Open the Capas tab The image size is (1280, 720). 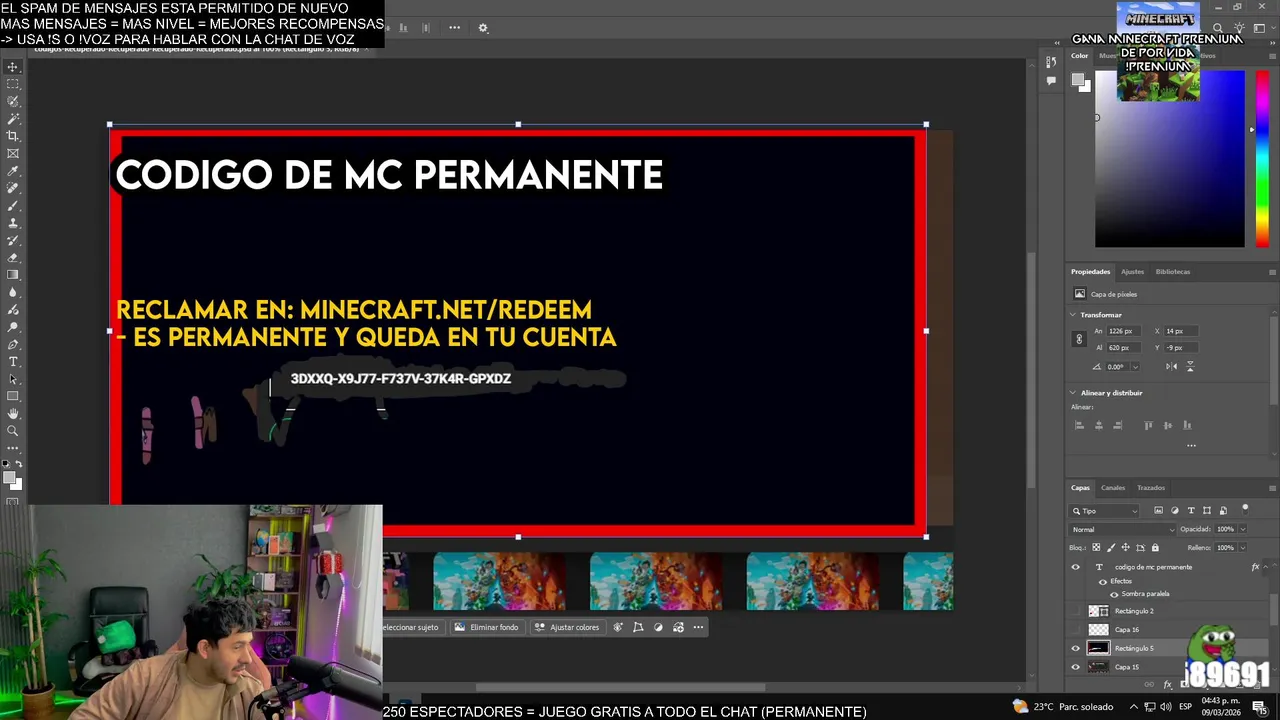pyautogui.click(x=1080, y=488)
